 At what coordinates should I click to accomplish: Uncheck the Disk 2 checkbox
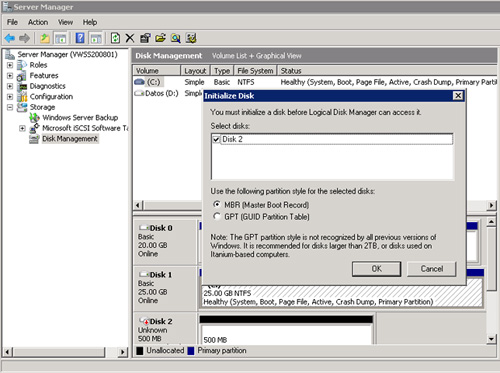216,139
